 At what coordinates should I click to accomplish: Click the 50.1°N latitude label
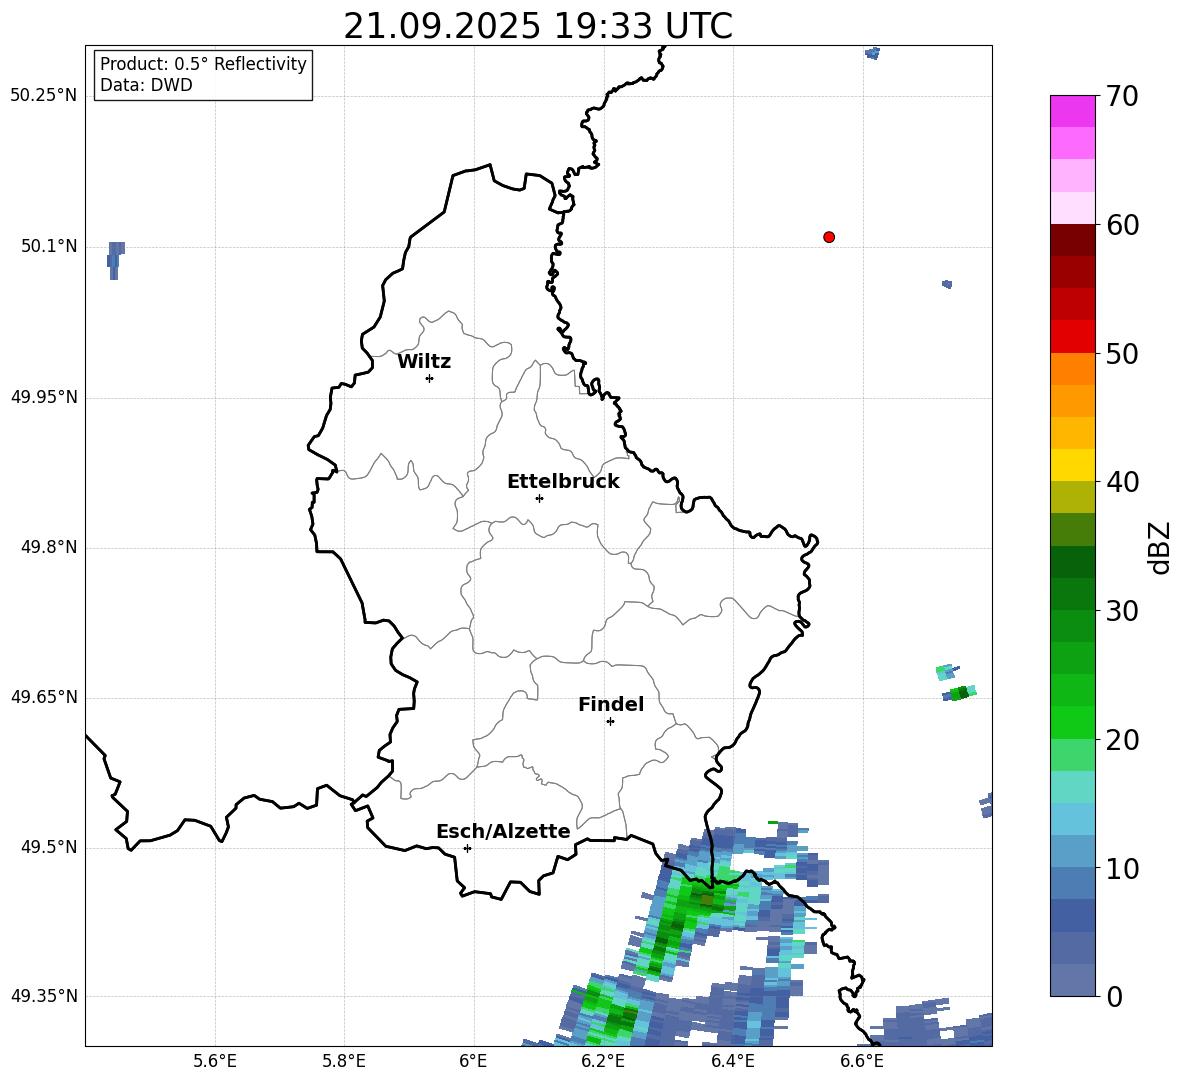(x=49, y=247)
